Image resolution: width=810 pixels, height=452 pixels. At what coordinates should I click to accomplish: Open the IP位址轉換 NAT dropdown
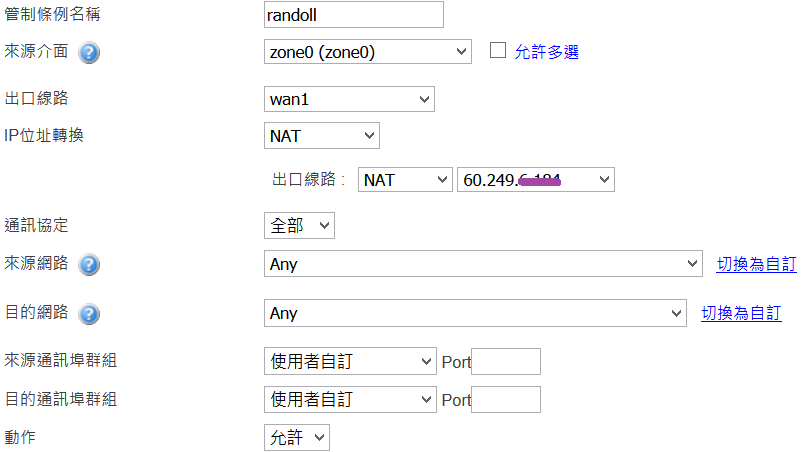point(320,135)
